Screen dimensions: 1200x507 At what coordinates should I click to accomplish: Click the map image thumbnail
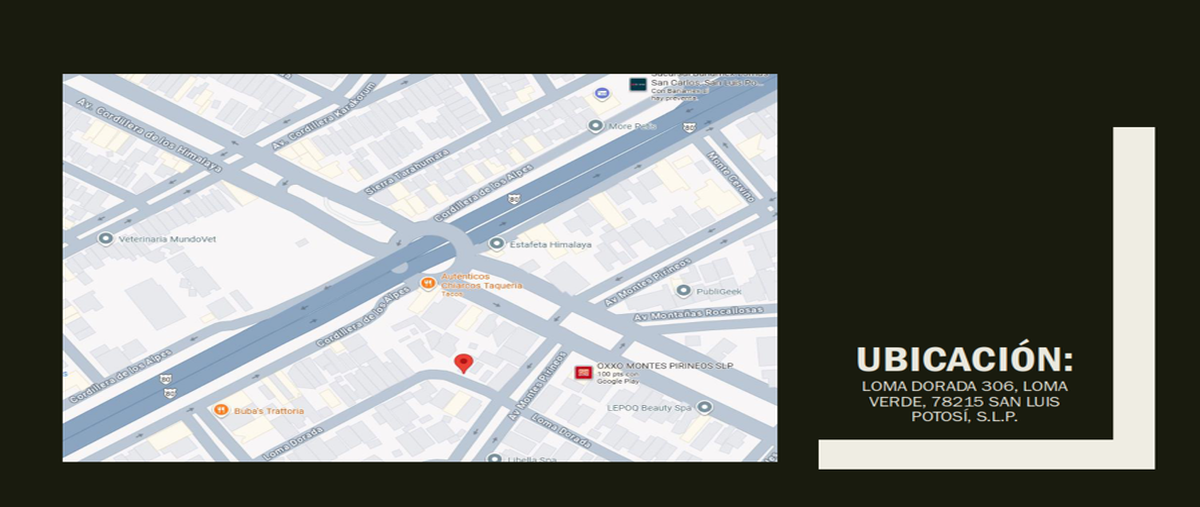tap(420, 267)
